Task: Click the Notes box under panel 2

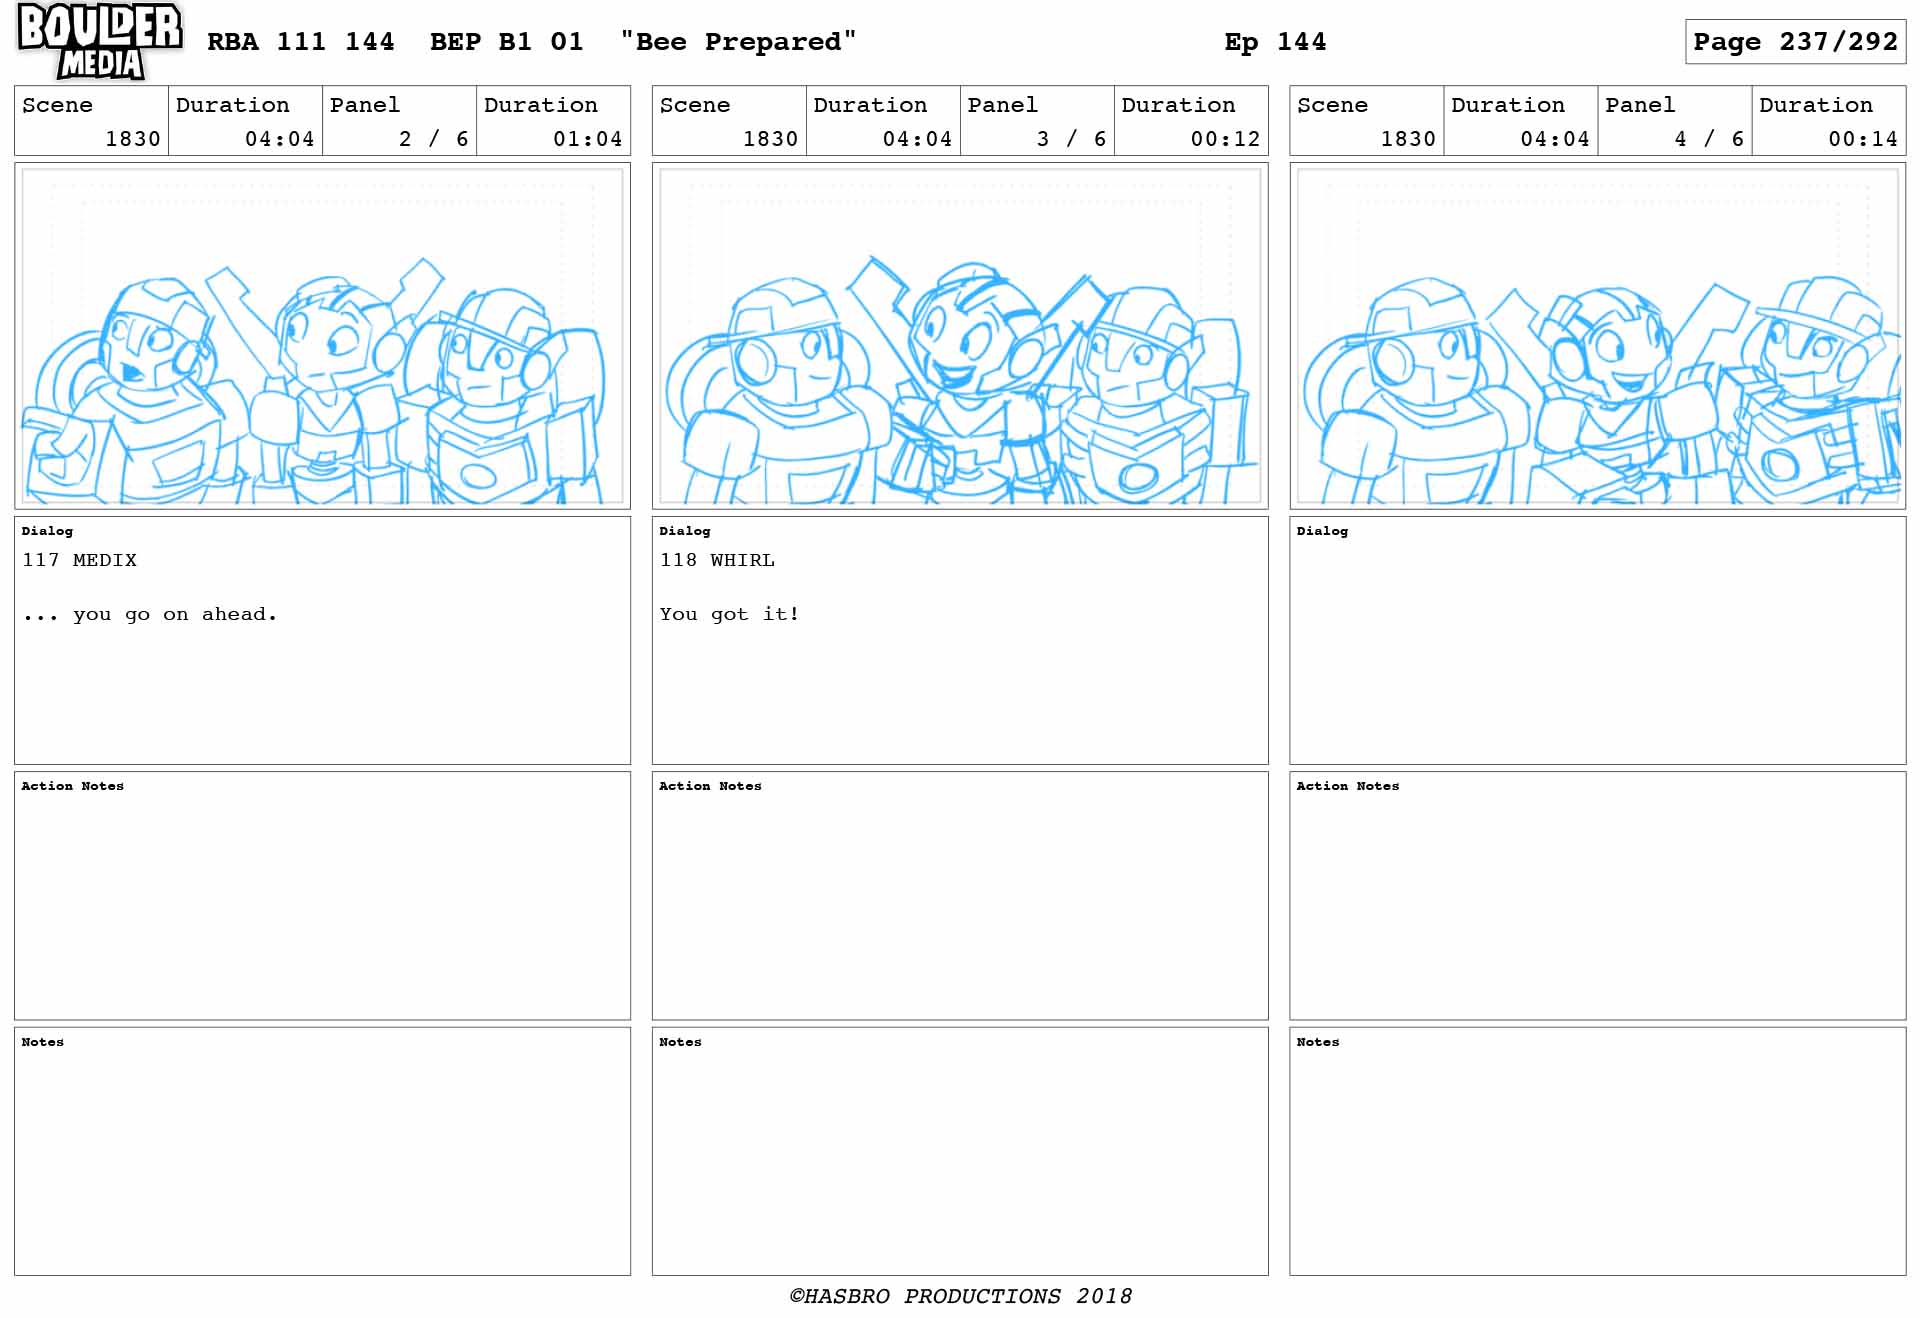Action: click(x=322, y=1151)
